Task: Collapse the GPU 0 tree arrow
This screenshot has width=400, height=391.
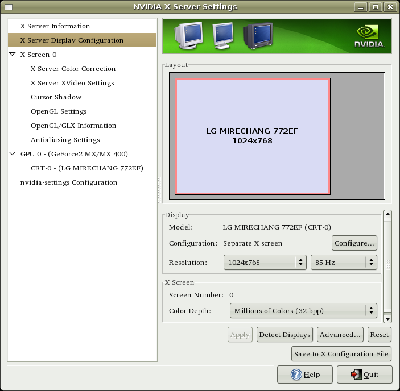Action: click(x=13, y=154)
